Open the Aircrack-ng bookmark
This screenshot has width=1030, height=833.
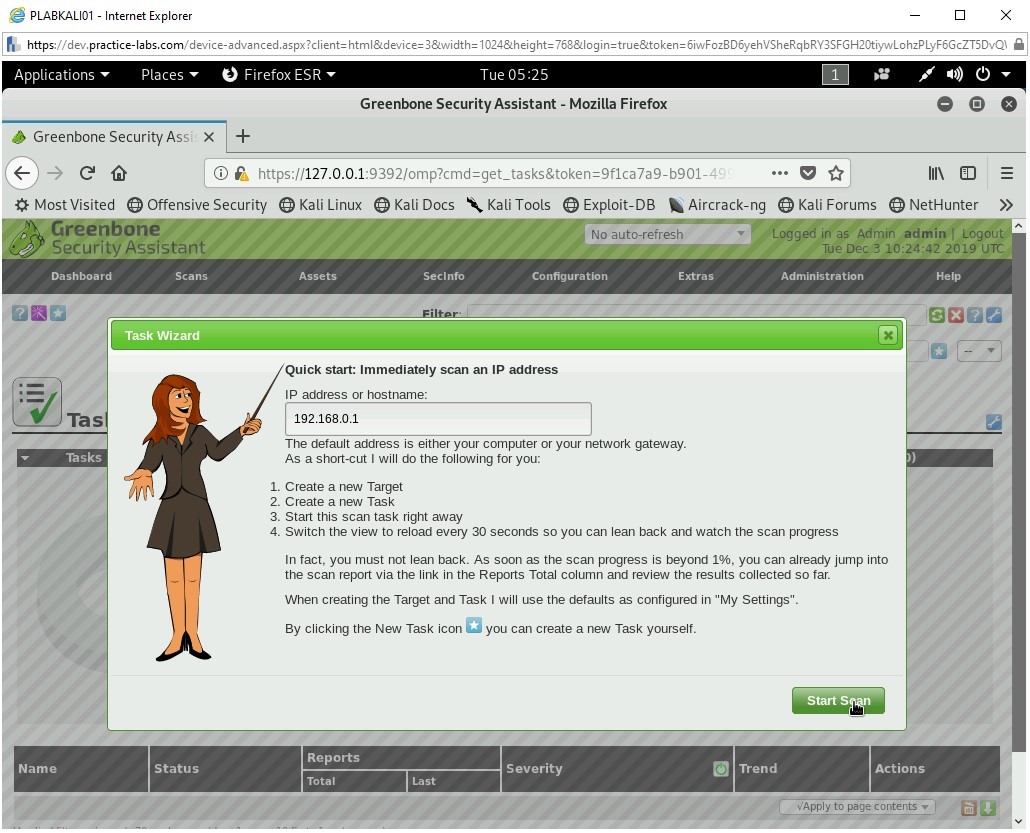pyautogui.click(x=717, y=205)
